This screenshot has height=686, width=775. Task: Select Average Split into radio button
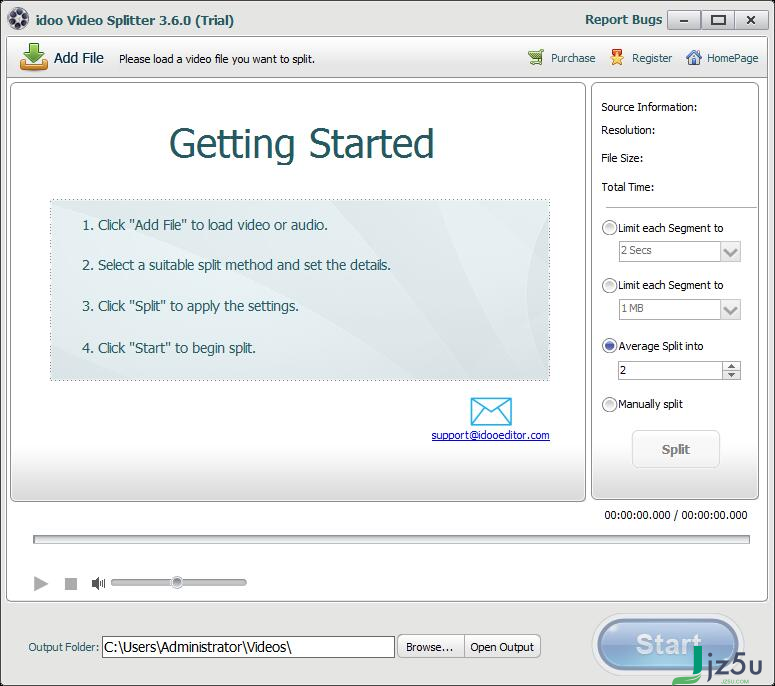[609, 346]
